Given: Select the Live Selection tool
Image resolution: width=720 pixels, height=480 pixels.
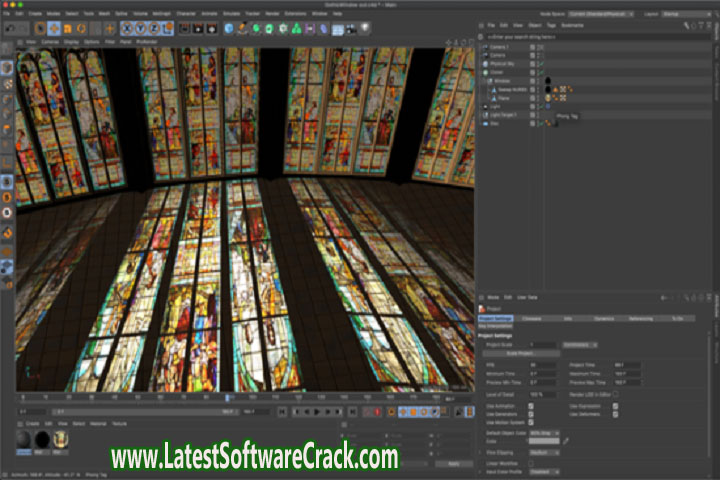Looking at the screenshot, I should 40,28.
